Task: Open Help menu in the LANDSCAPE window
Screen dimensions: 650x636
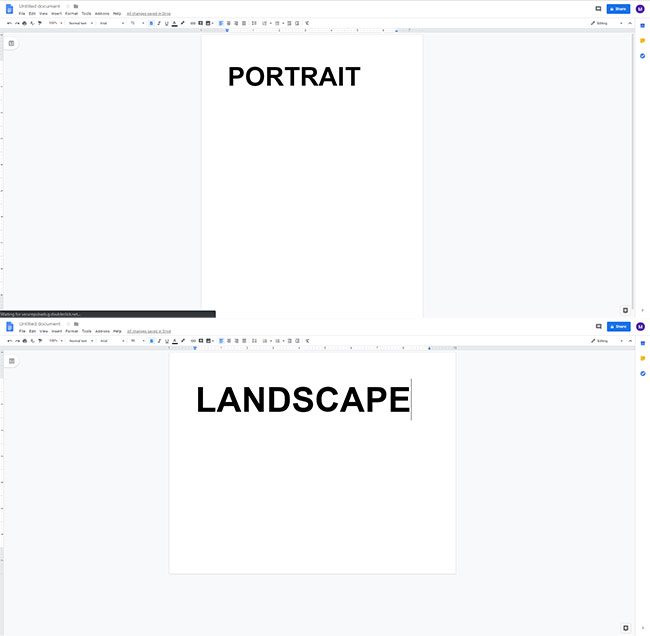Action: click(117, 331)
